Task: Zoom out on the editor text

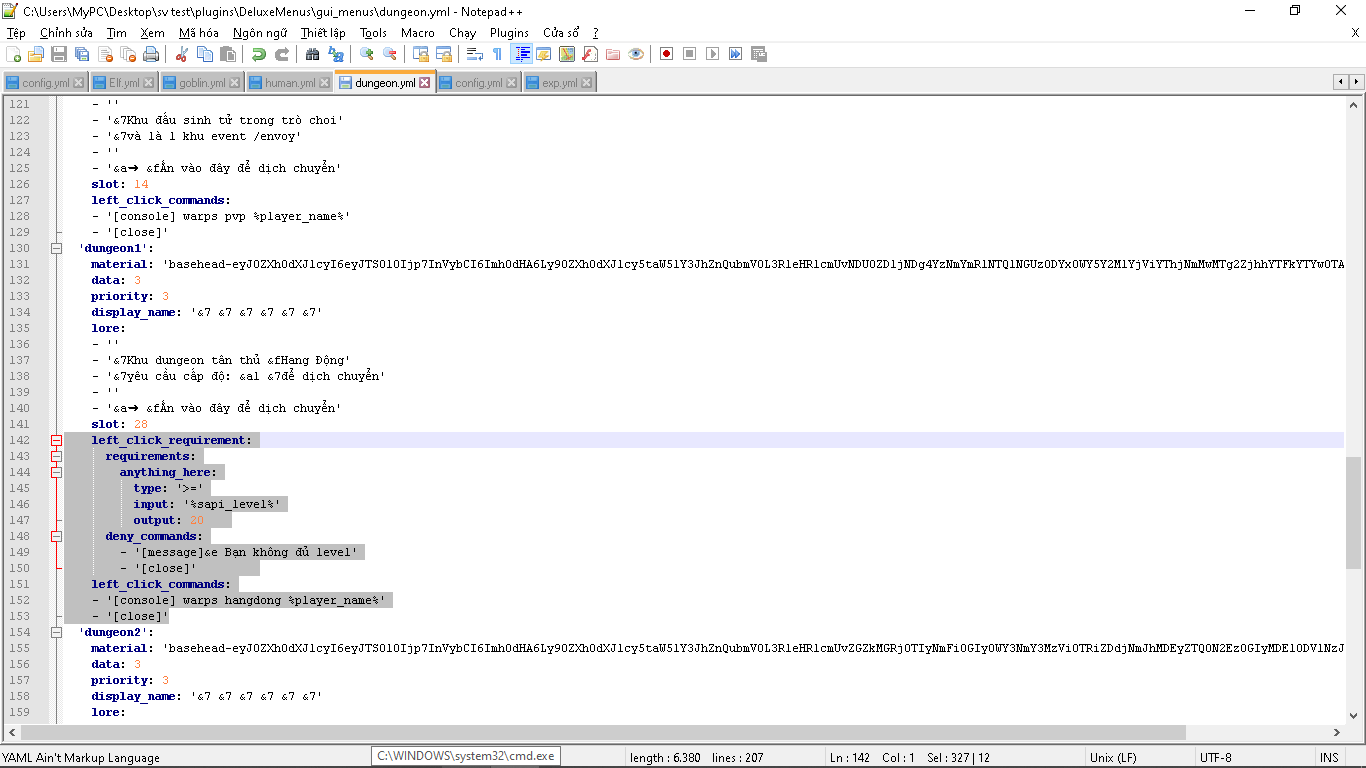Action: (x=390, y=54)
